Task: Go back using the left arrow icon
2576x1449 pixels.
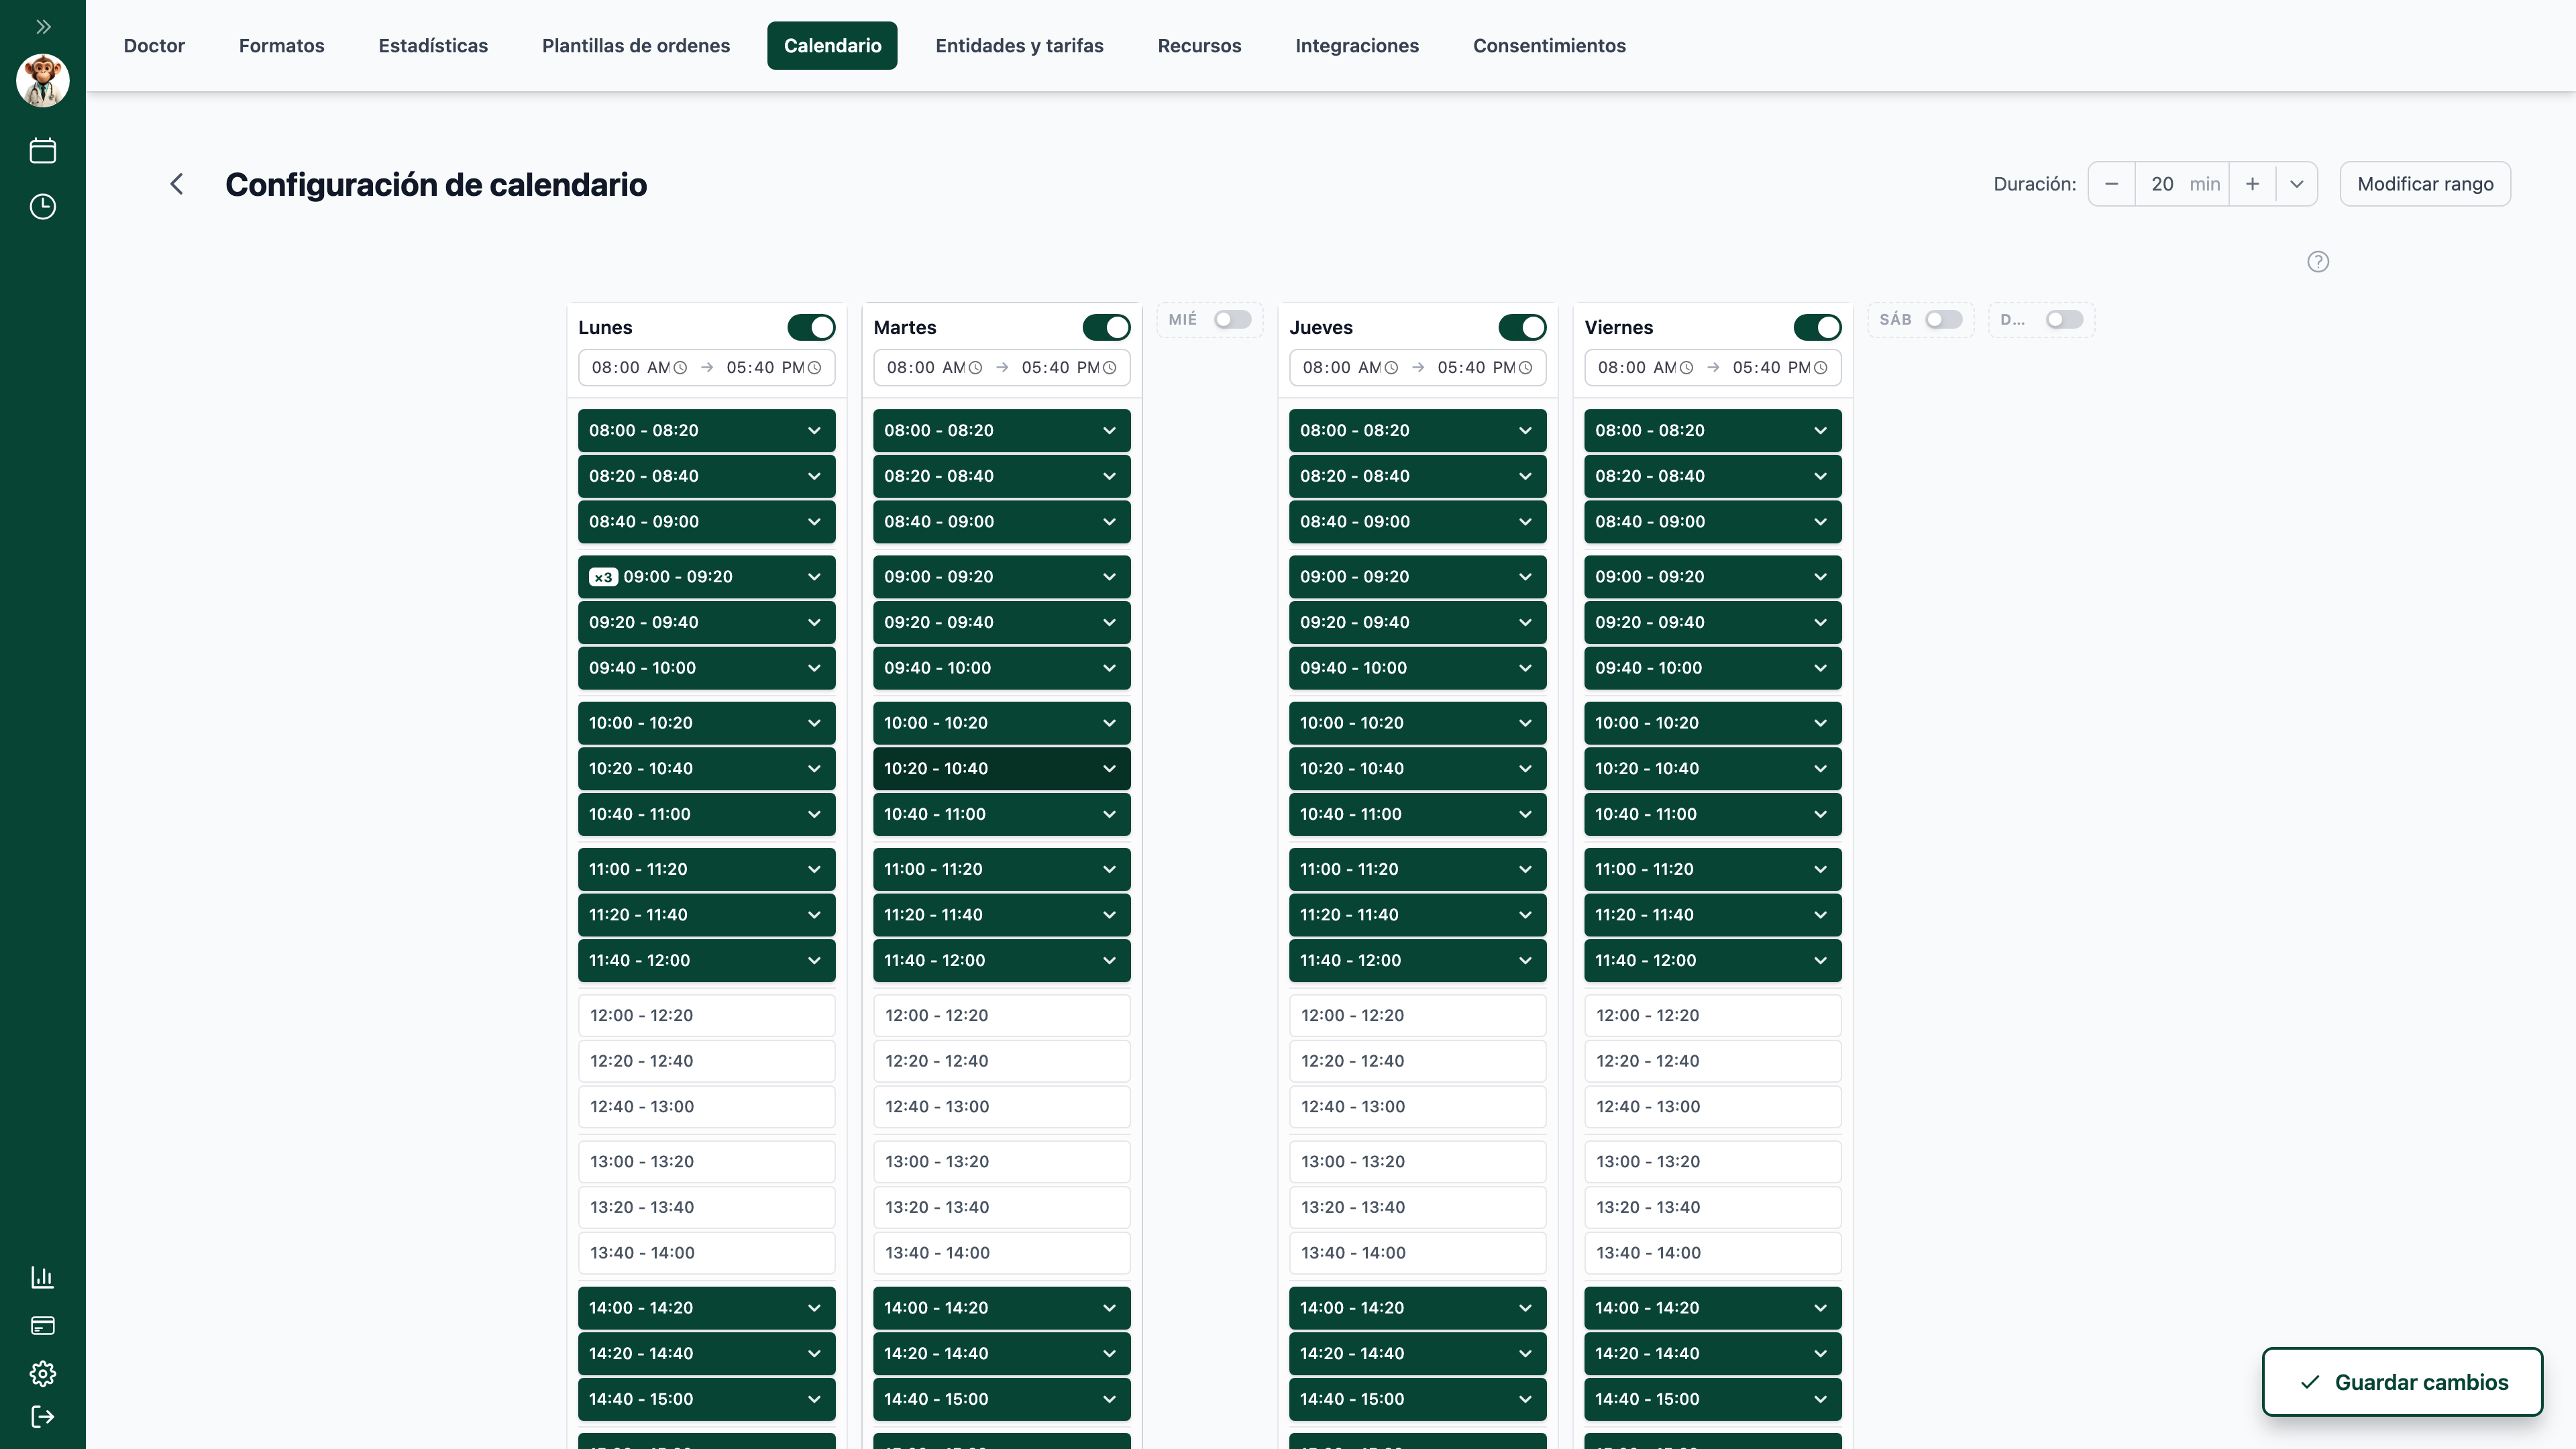Action: point(177,184)
